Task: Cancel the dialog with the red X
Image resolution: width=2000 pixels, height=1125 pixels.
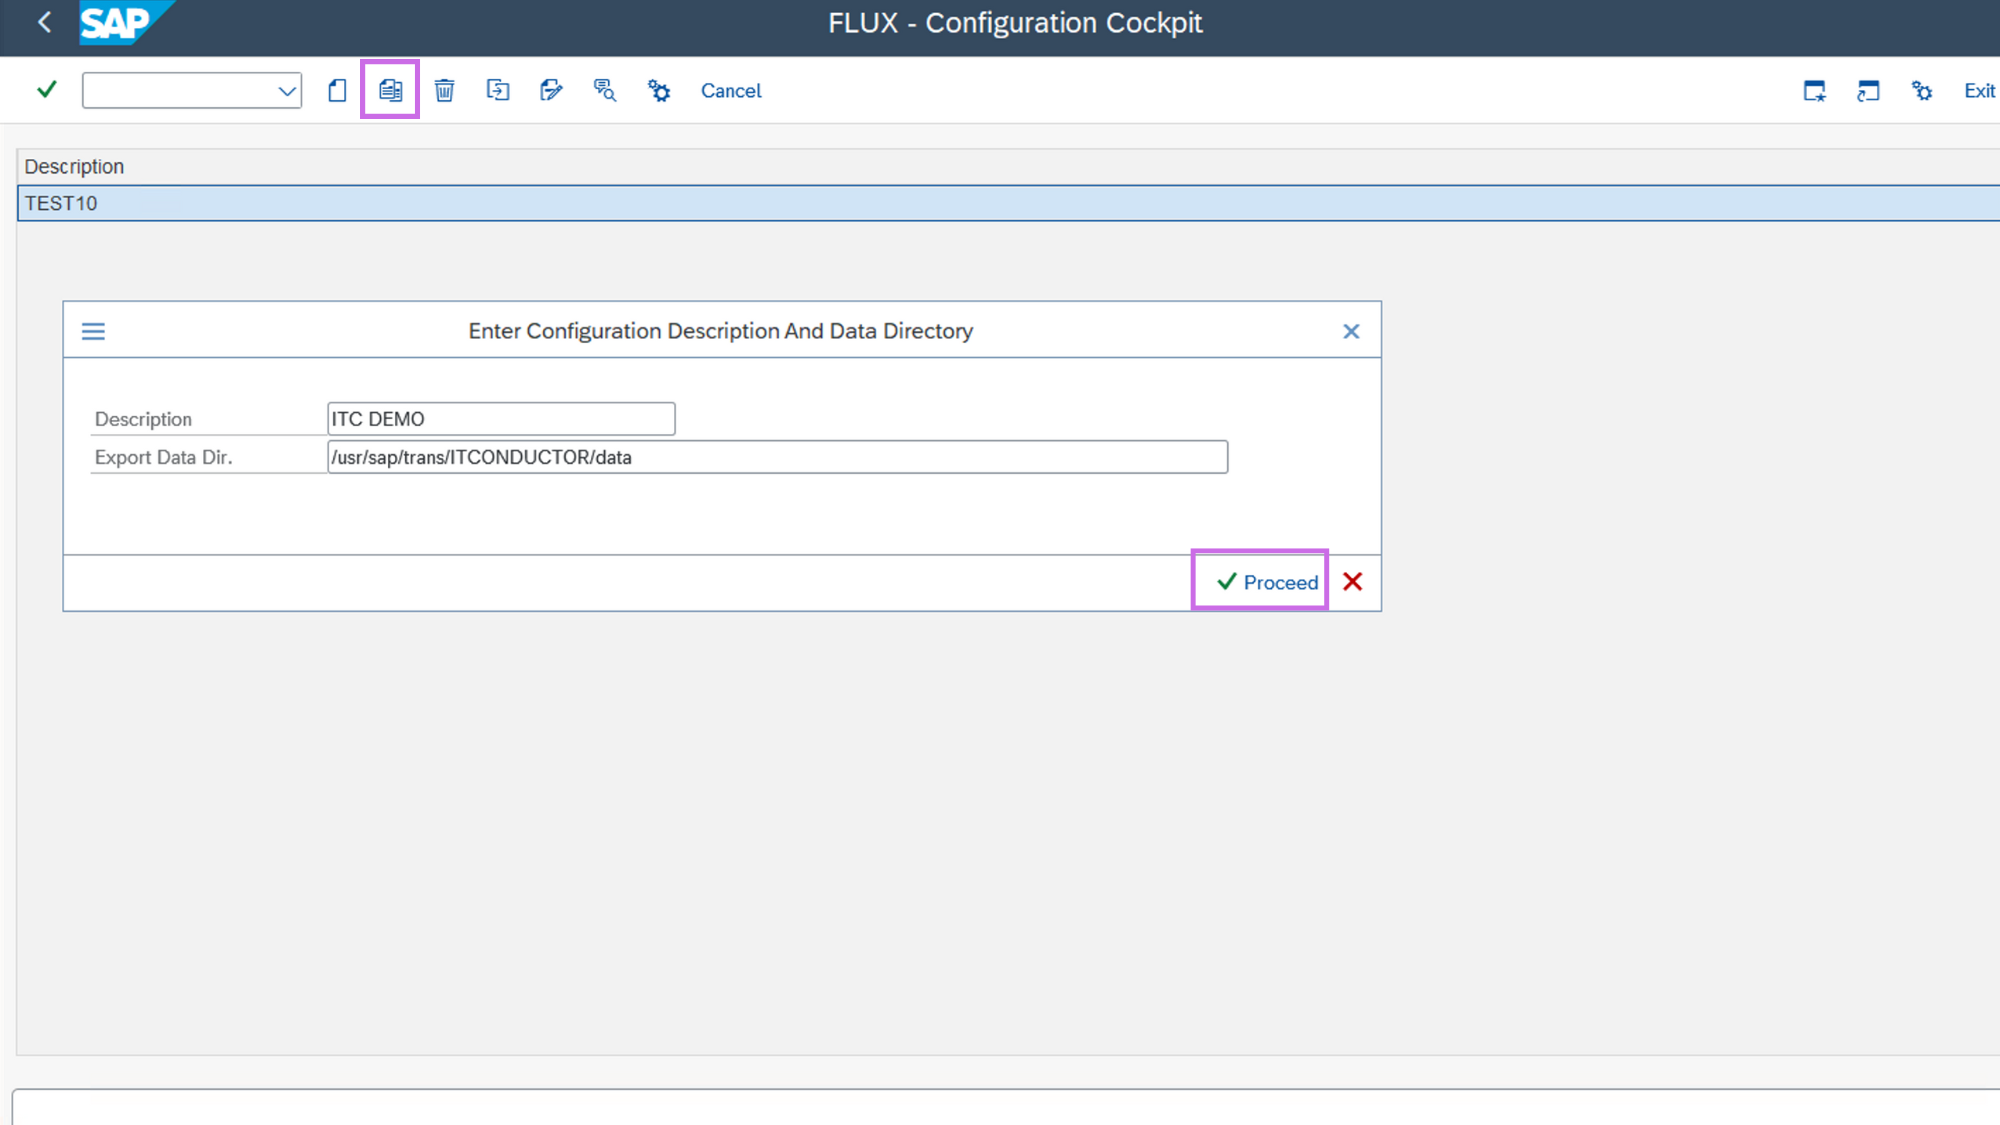Action: [x=1352, y=581]
